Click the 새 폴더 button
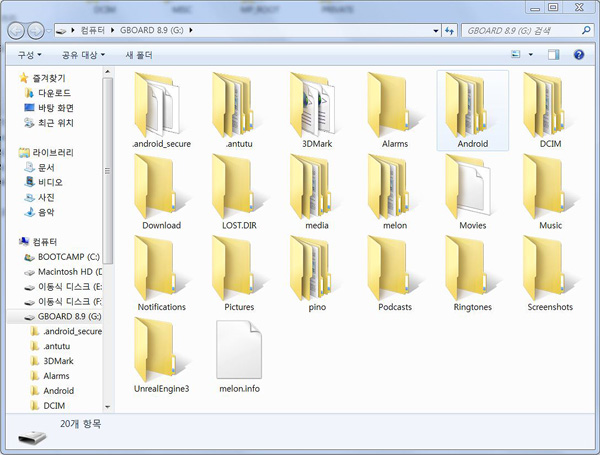600x455 pixels. [139, 54]
